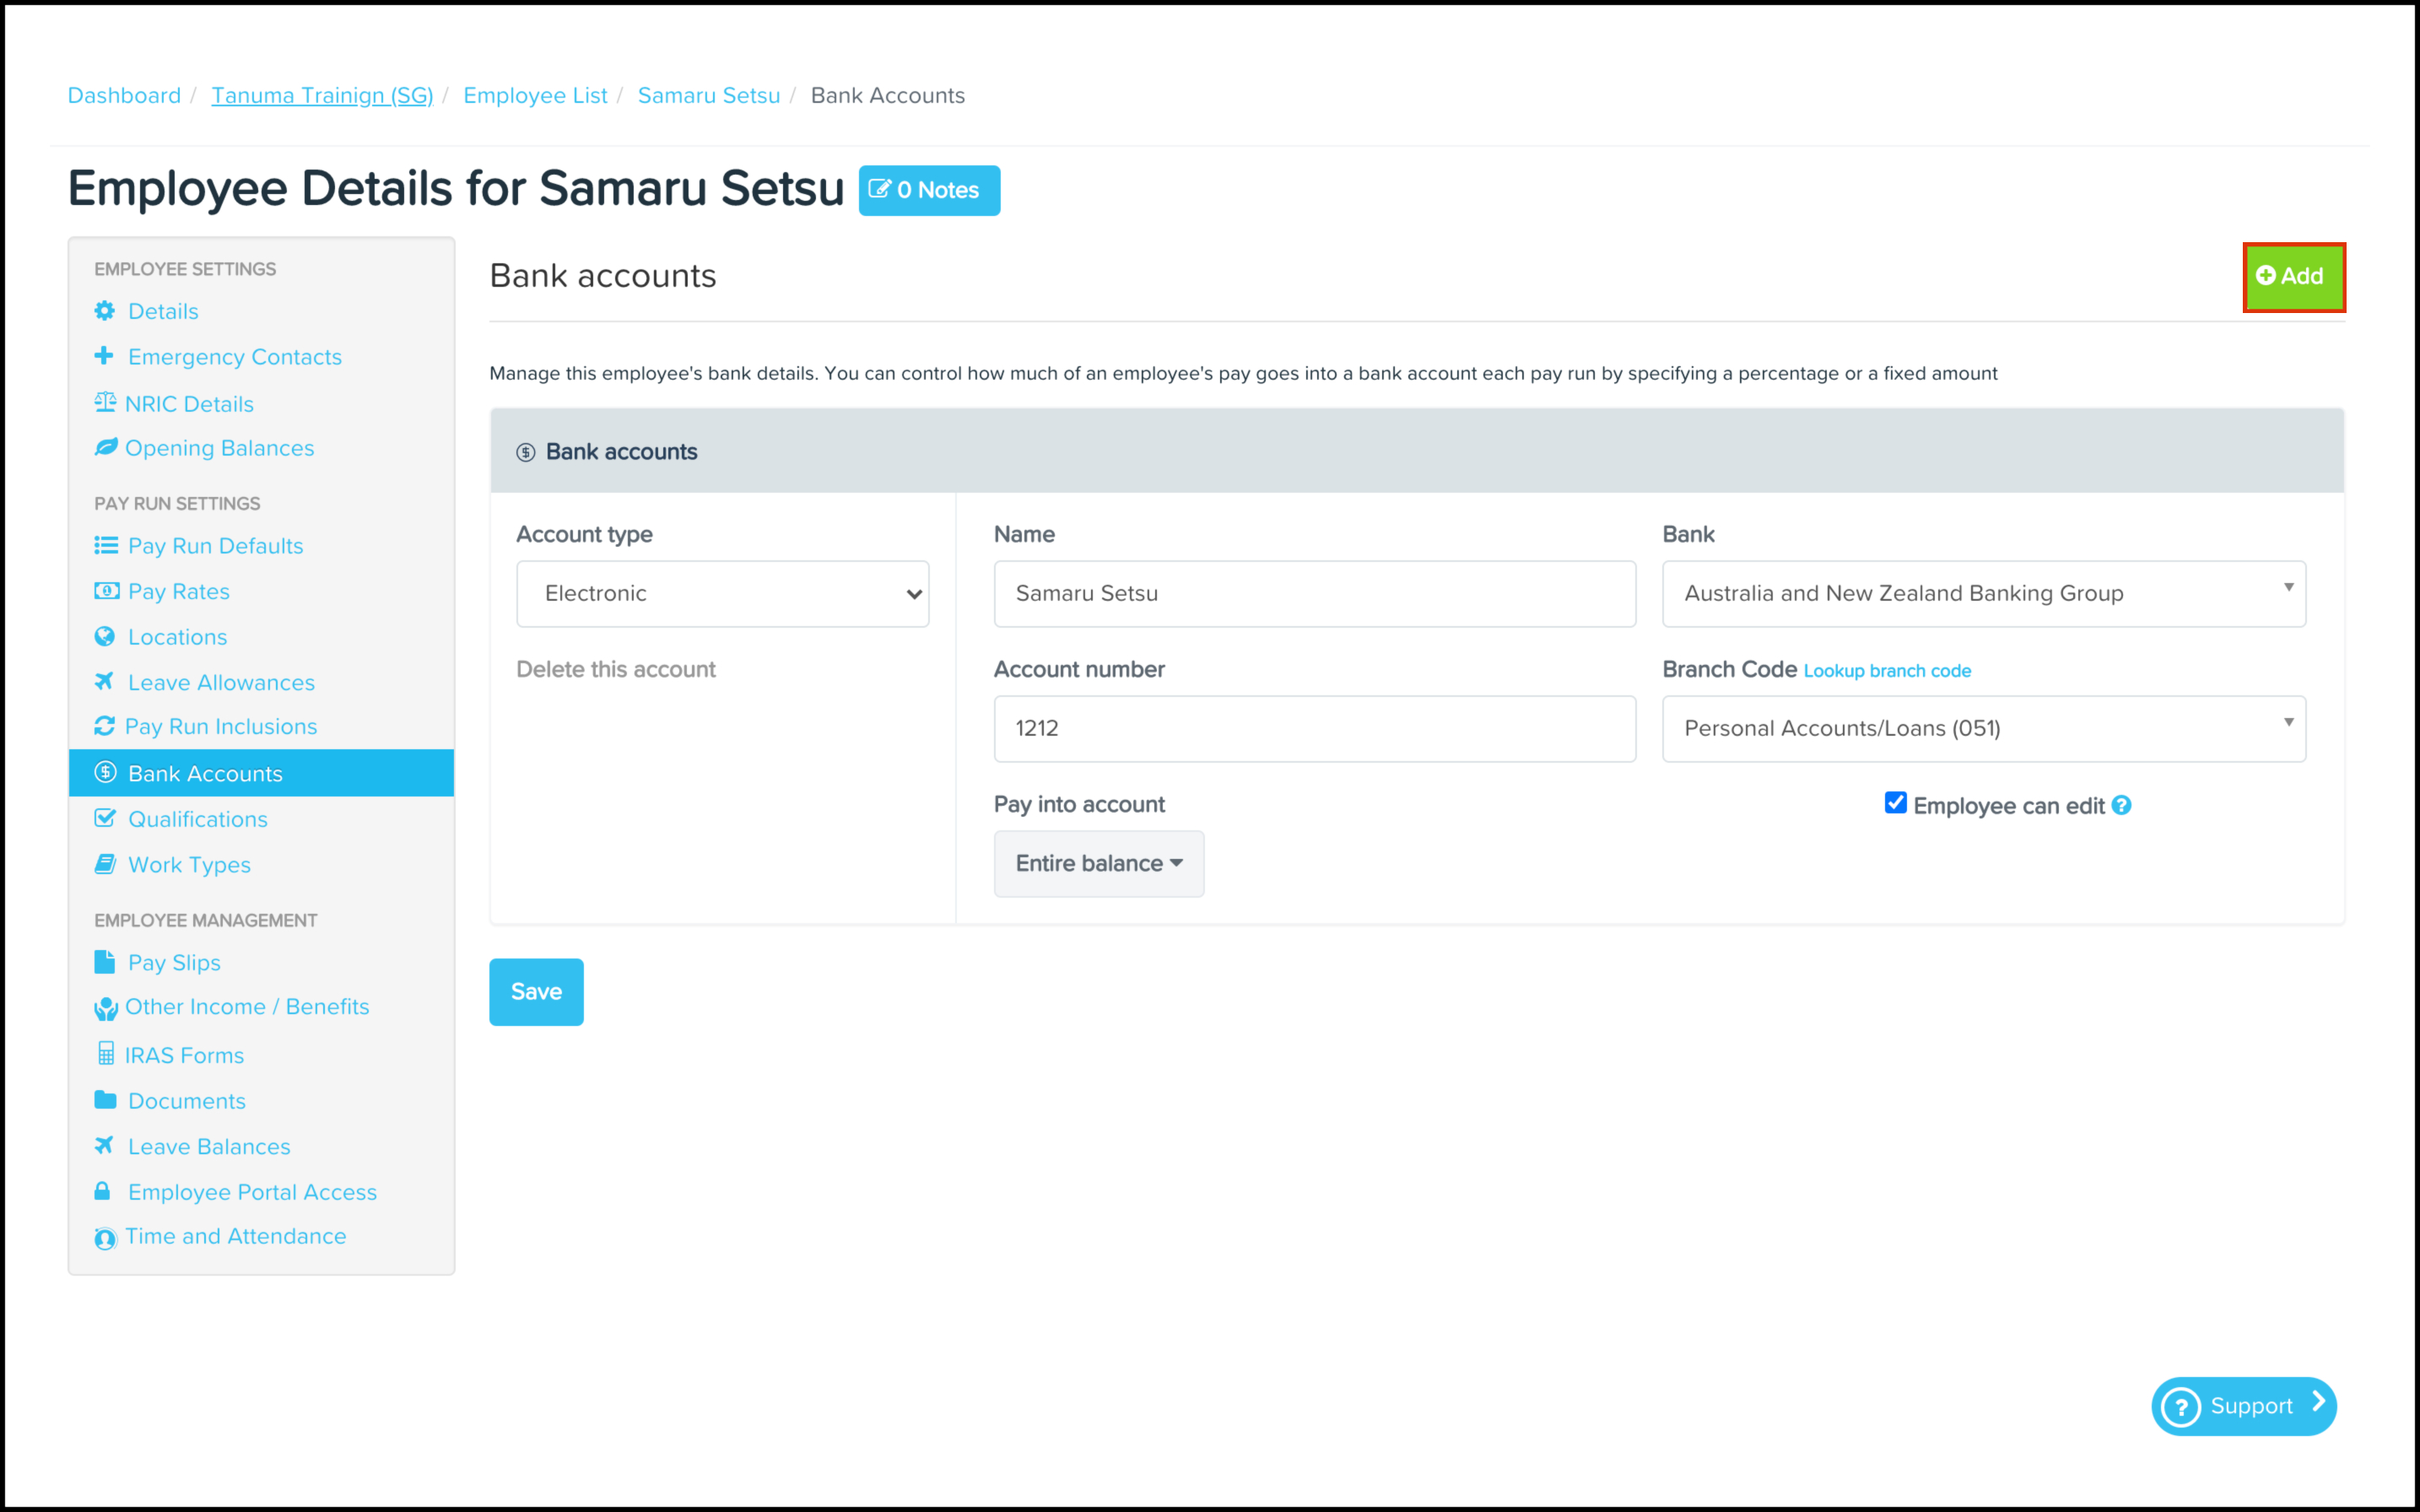Uncheck the Employee can edit checkbox
Viewport: 2420px width, 1512px height.
pyautogui.click(x=1895, y=803)
